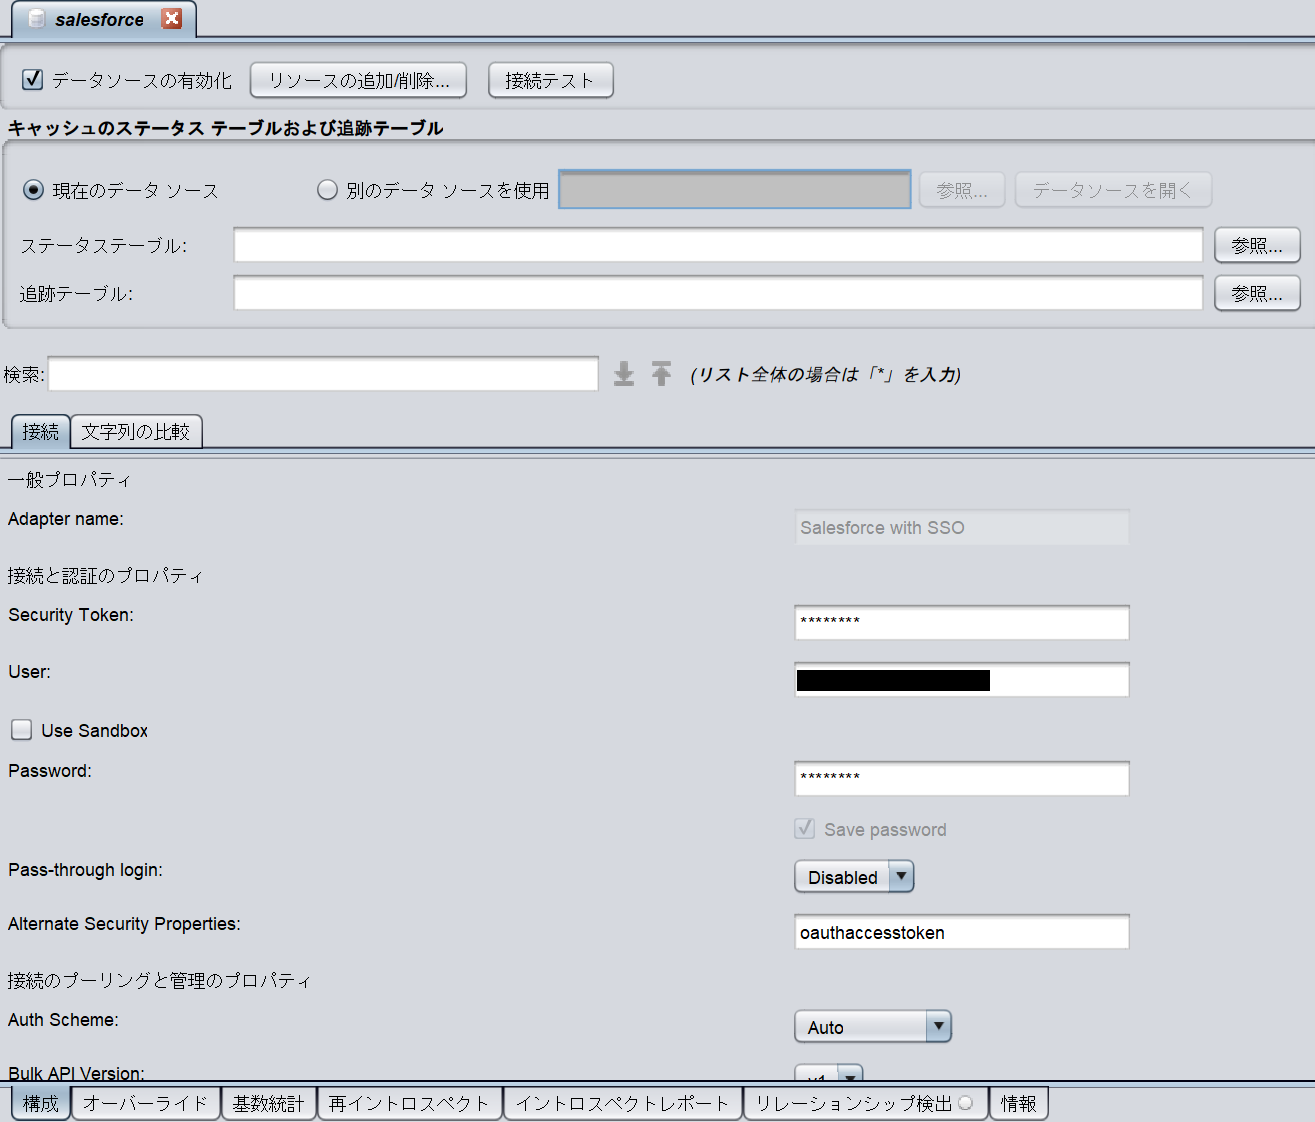The image size is (1315, 1122).
Task: Open the Bulk API Version dropdown
Action: point(828,1073)
